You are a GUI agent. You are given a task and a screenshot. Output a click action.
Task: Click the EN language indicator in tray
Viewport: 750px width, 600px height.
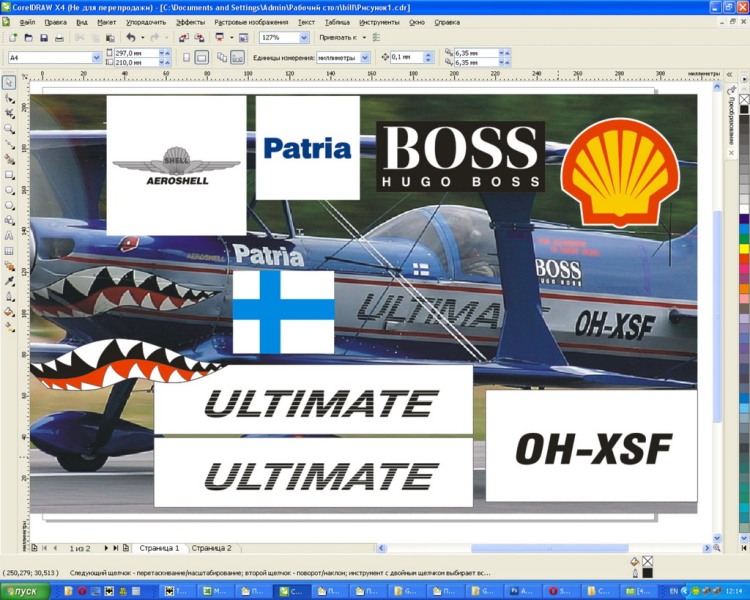[x=673, y=592]
